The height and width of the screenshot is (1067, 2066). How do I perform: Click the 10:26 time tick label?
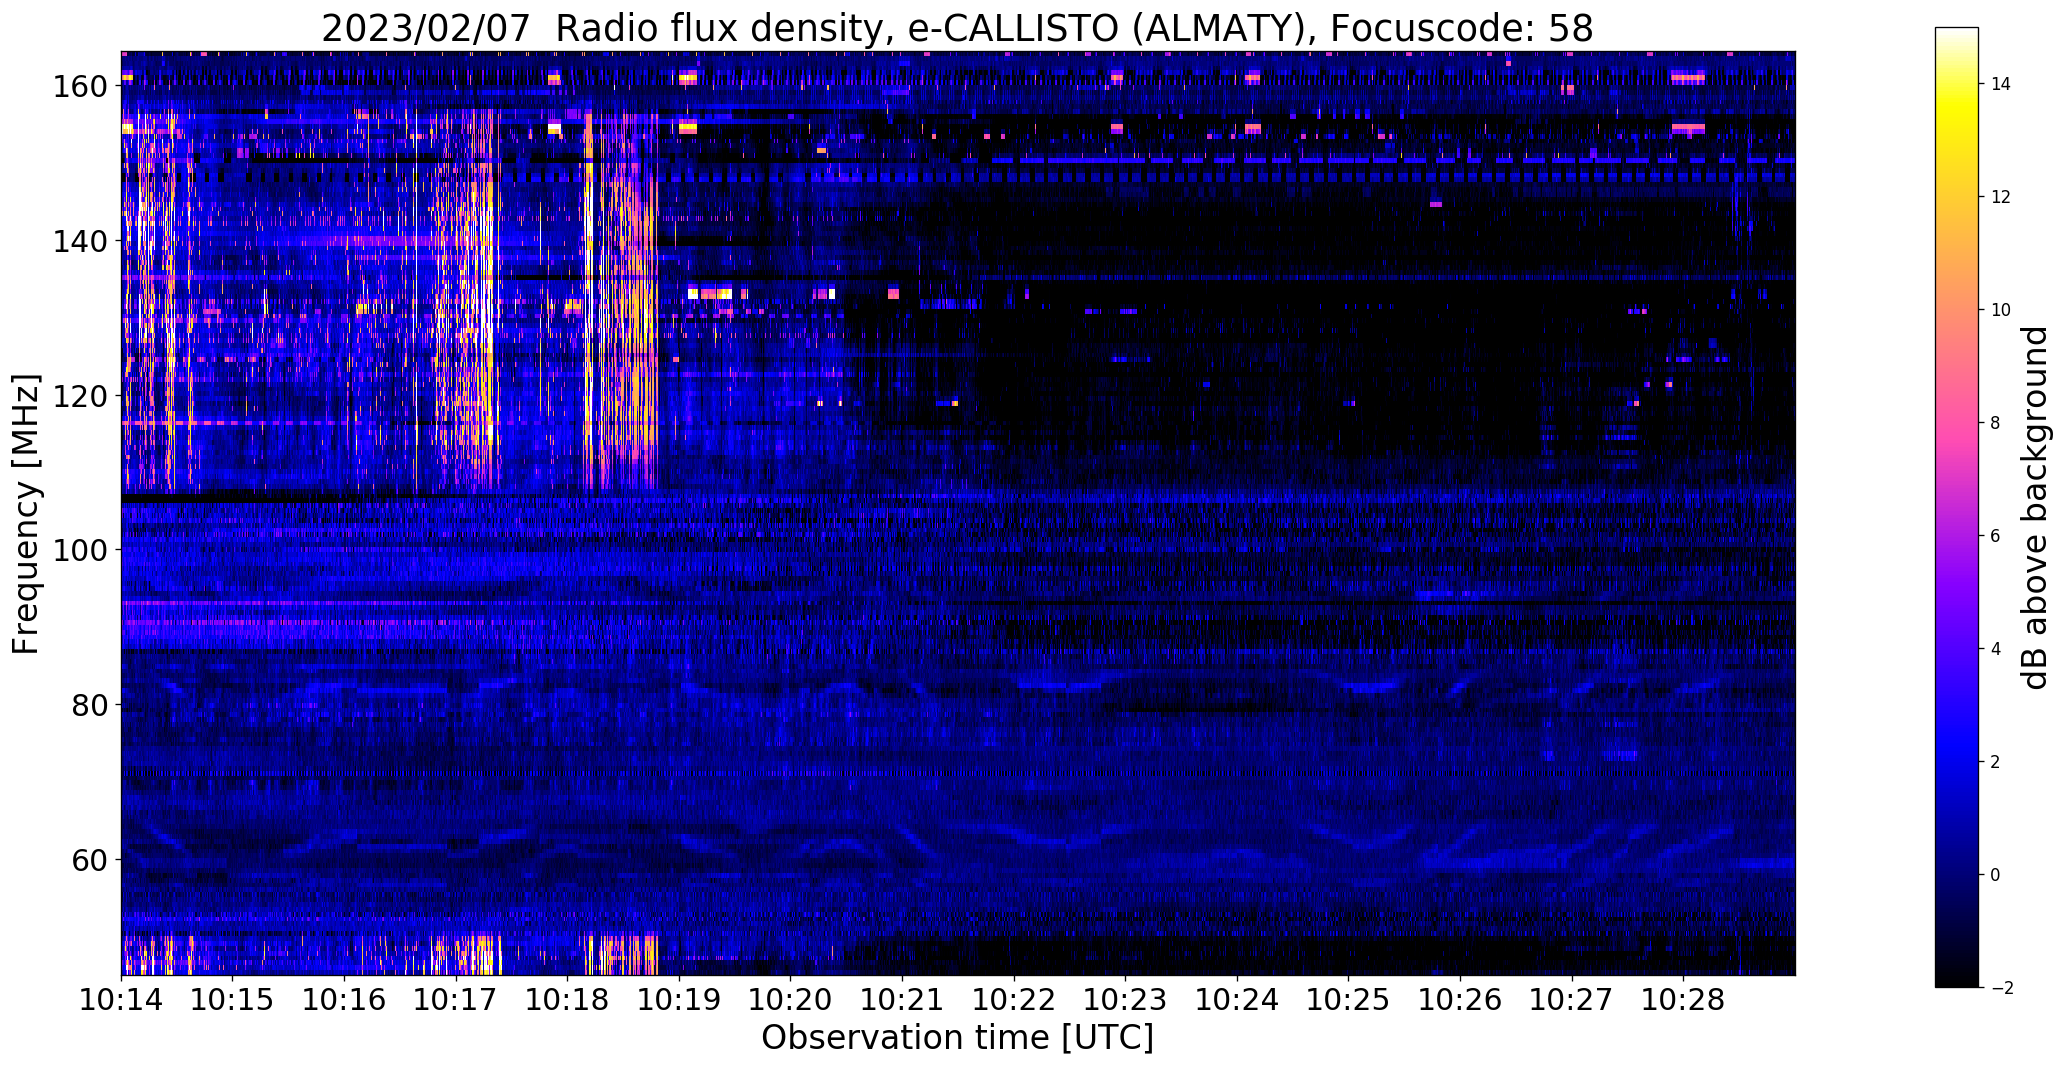tap(1460, 1000)
